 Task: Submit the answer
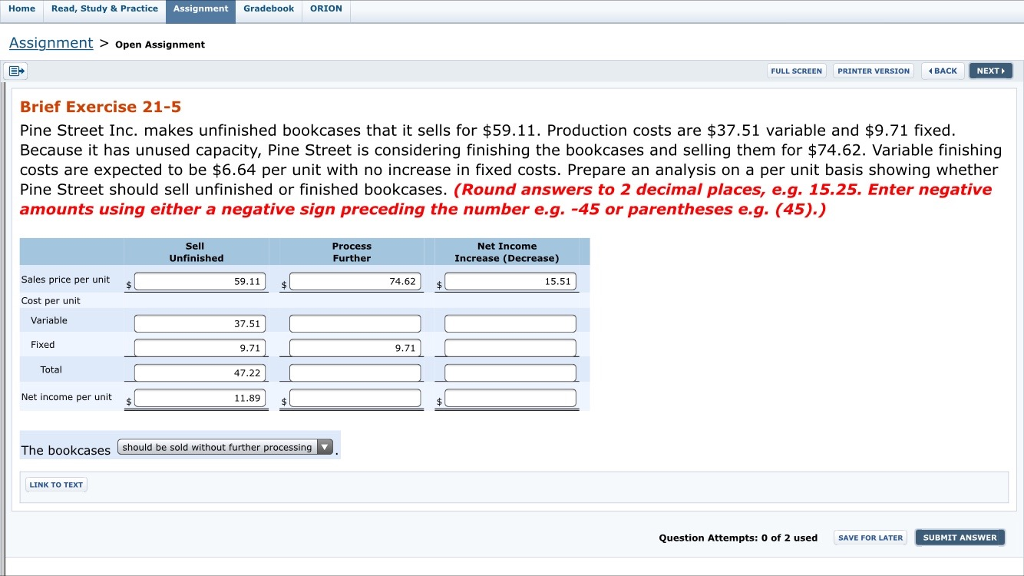tap(959, 538)
